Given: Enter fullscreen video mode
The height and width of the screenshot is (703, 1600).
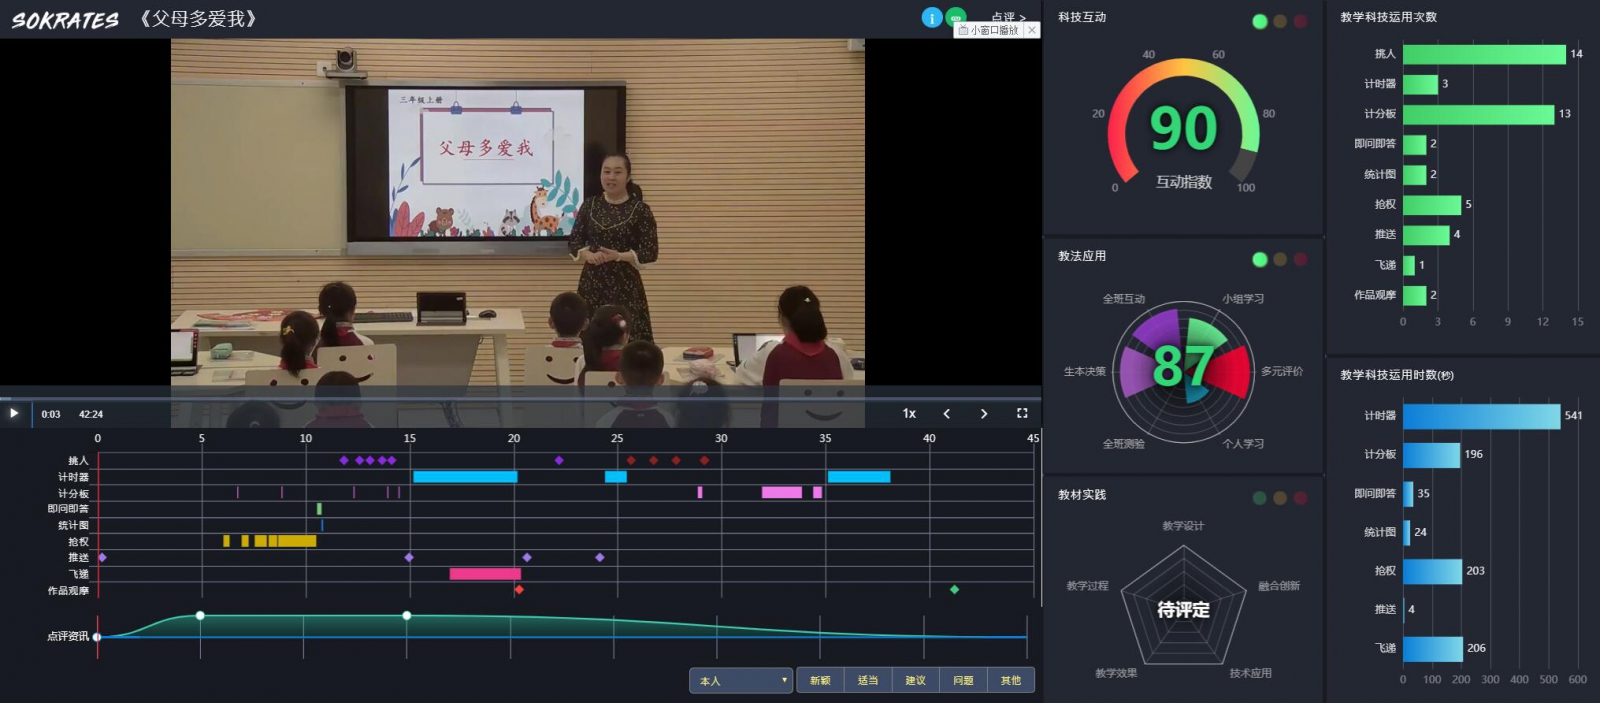Looking at the screenshot, I should (x=1022, y=413).
